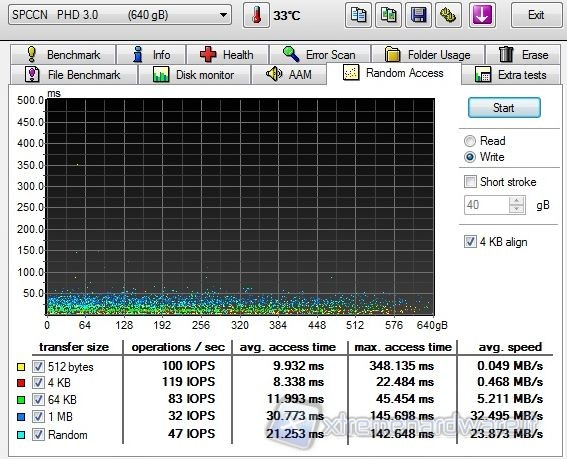
Task: Click the short stroke size input field
Action: point(487,205)
